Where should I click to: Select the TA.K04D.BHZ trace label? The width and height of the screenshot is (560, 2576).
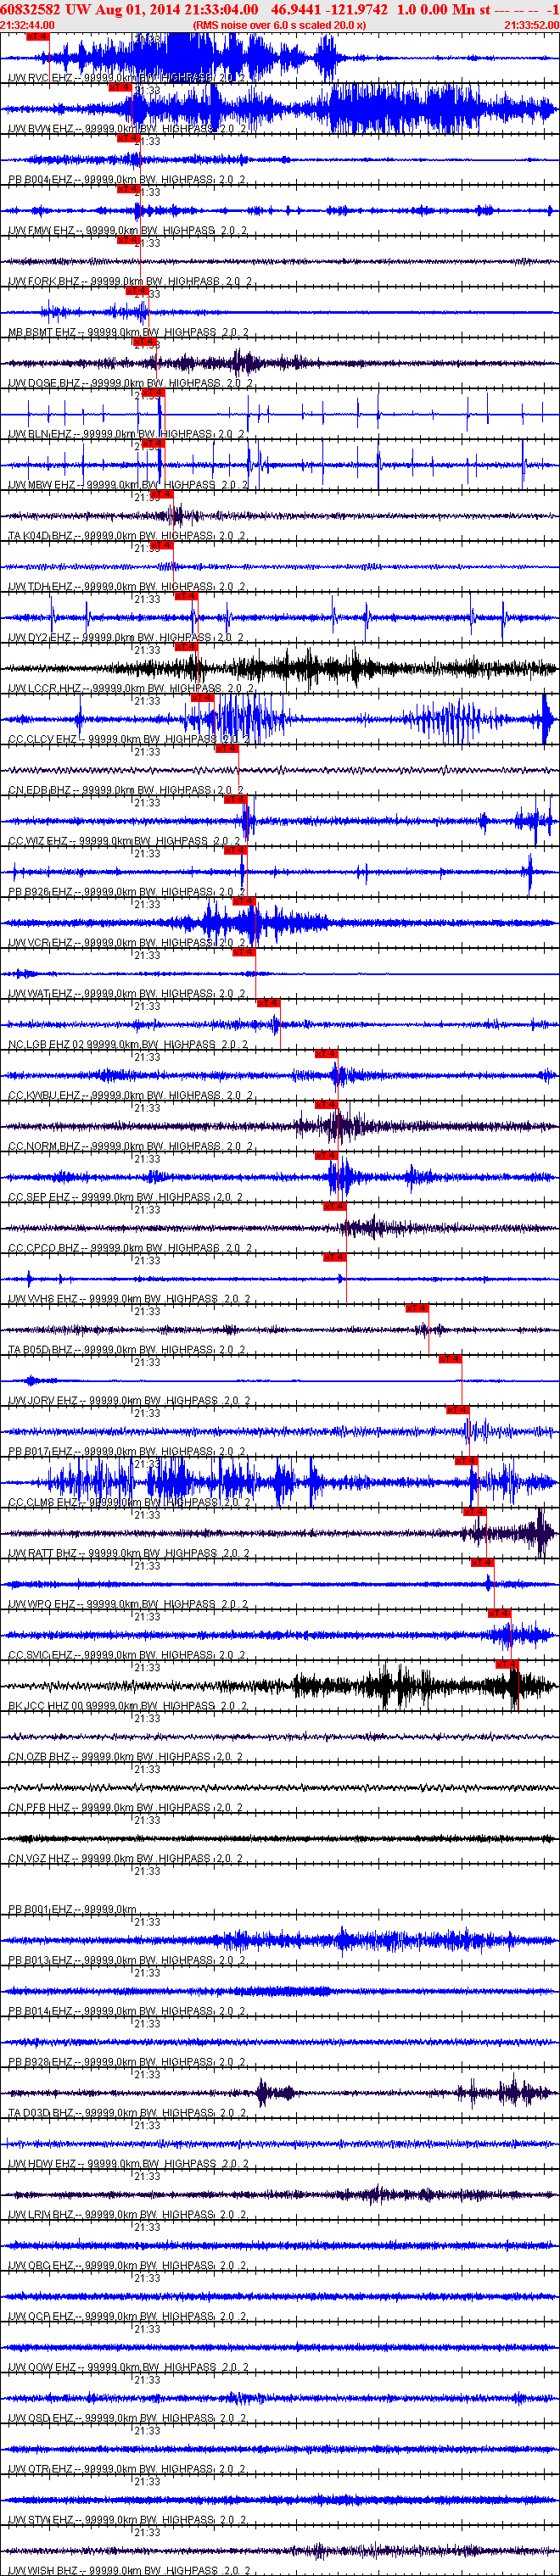click(127, 536)
